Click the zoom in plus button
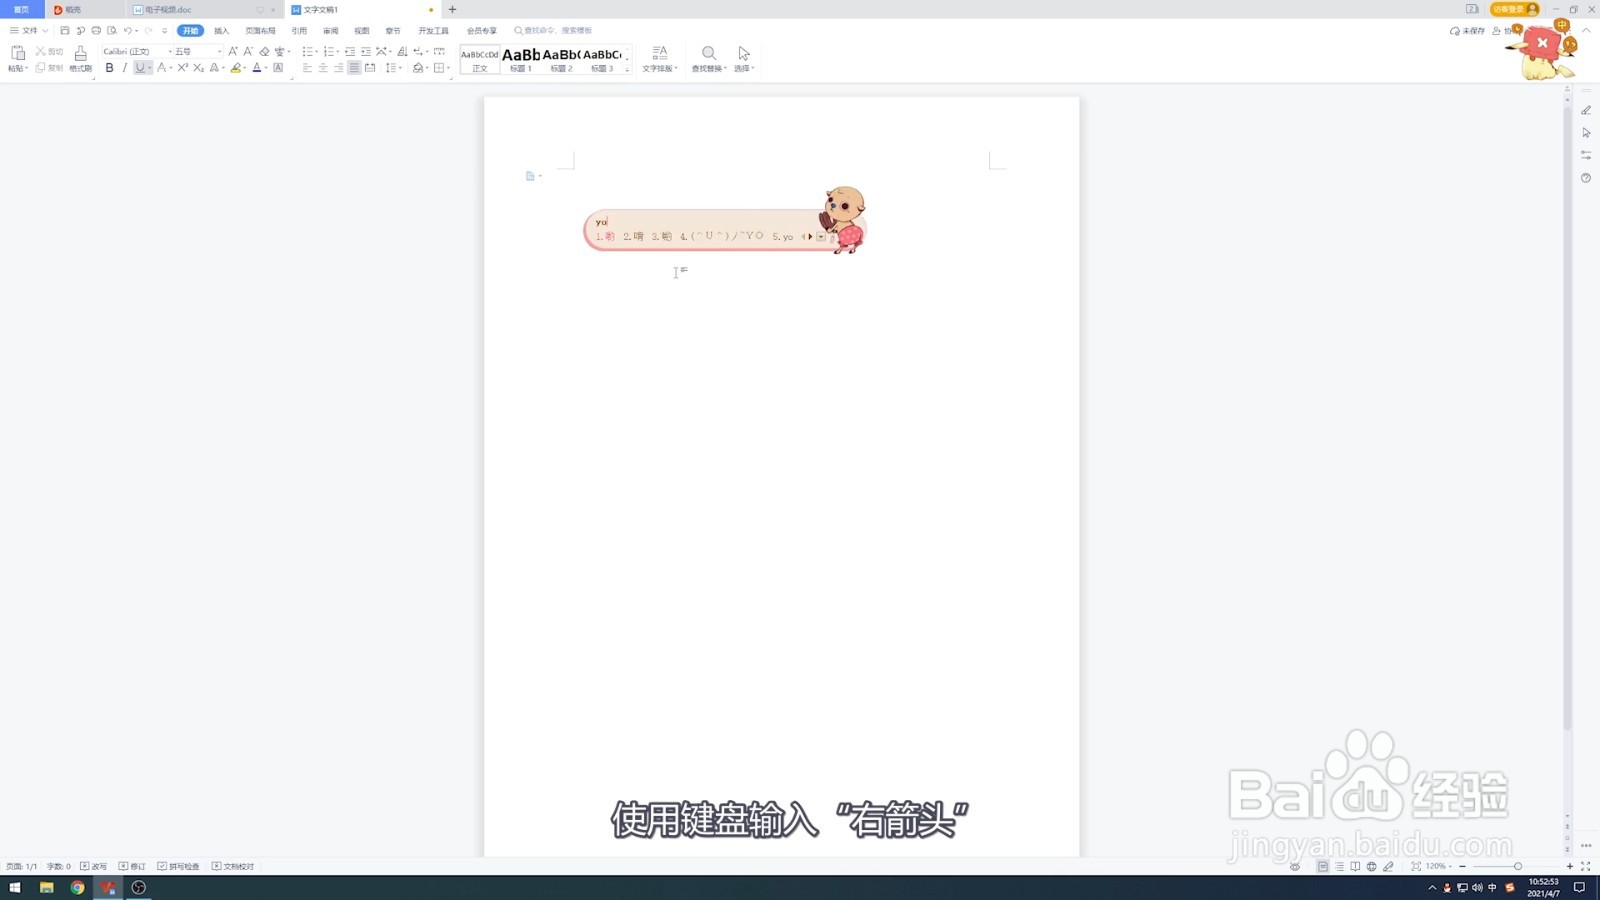Image resolution: width=1600 pixels, height=900 pixels. coord(1570,866)
